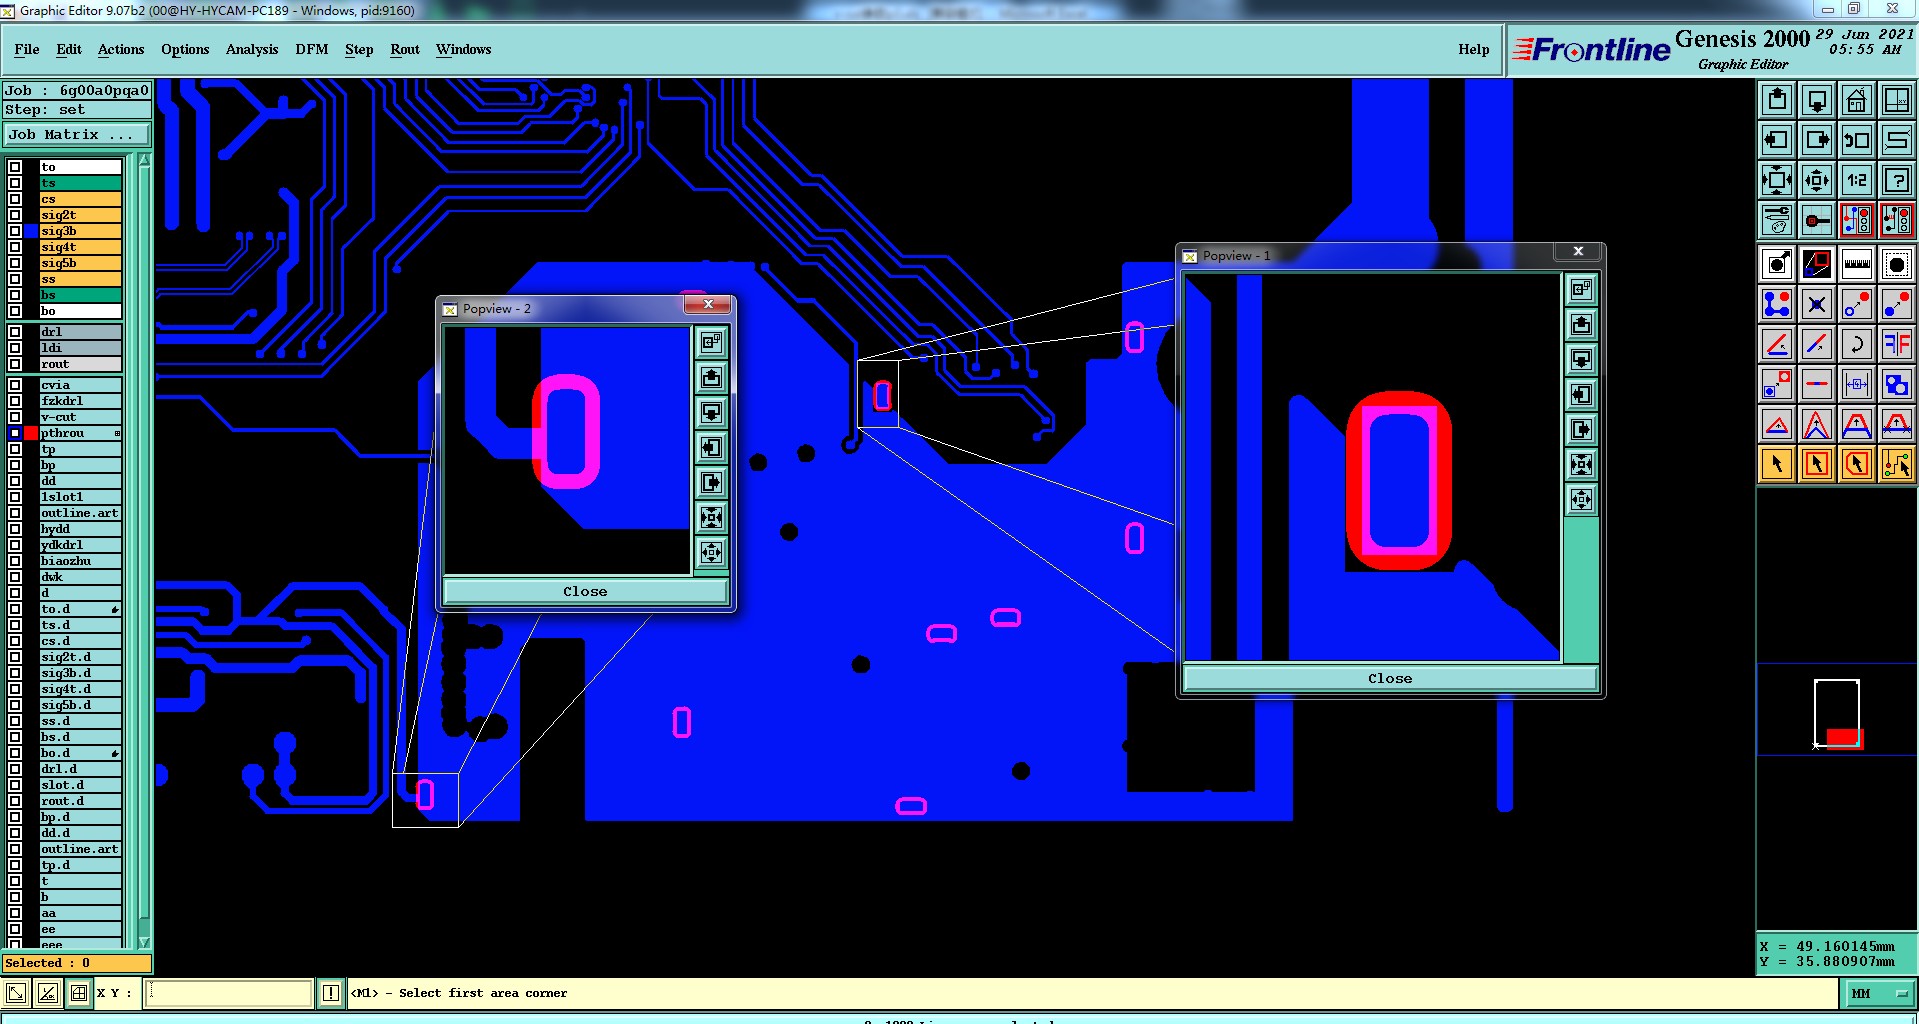Click the pan down view icon
Screen dimensions: 1919x1024
1817,100
